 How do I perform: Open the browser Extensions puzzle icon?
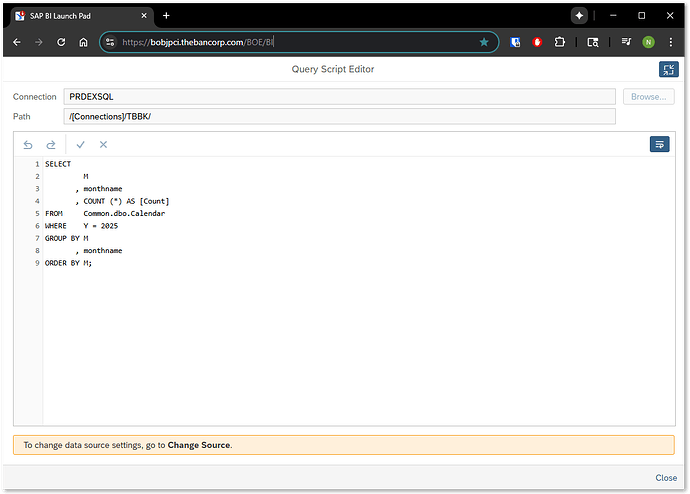pyautogui.click(x=558, y=43)
